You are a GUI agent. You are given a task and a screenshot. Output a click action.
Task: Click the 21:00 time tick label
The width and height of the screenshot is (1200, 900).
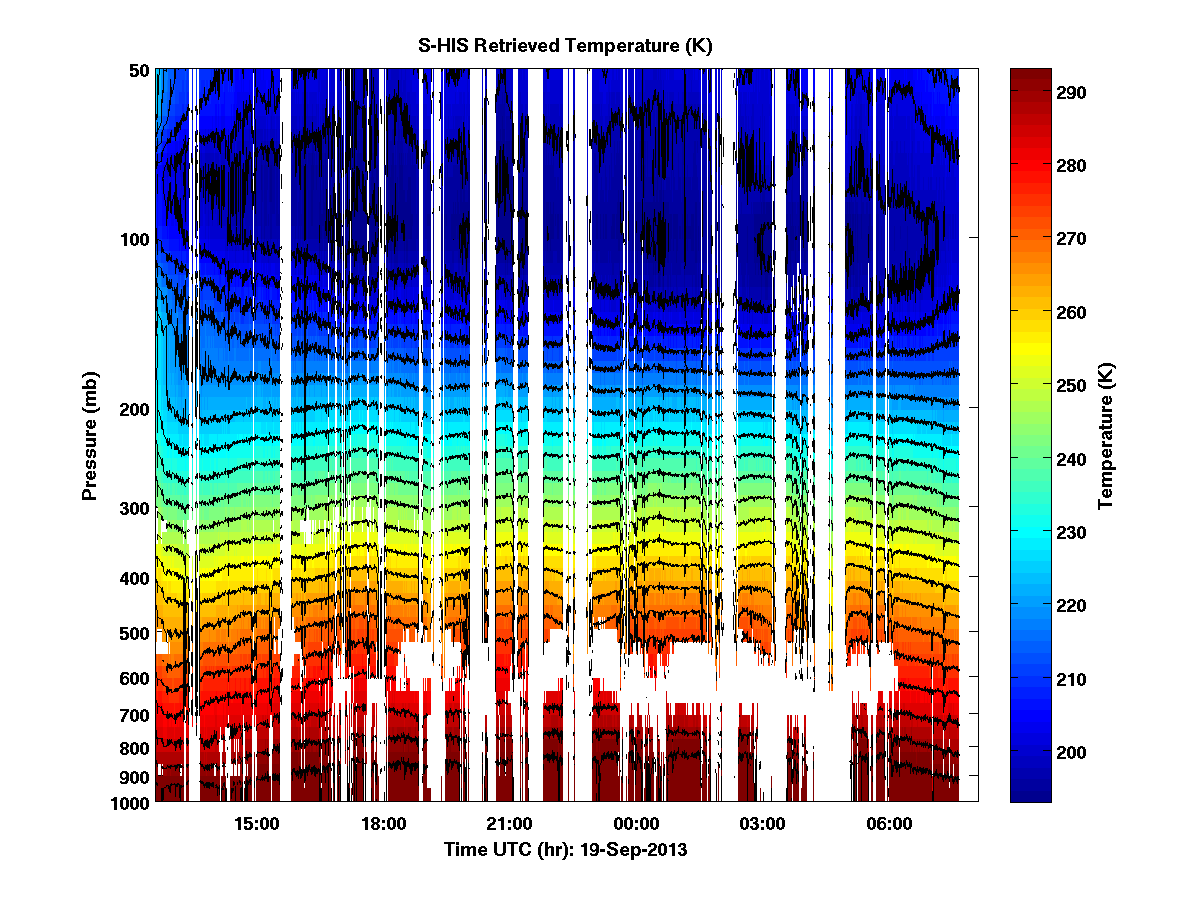point(509,824)
